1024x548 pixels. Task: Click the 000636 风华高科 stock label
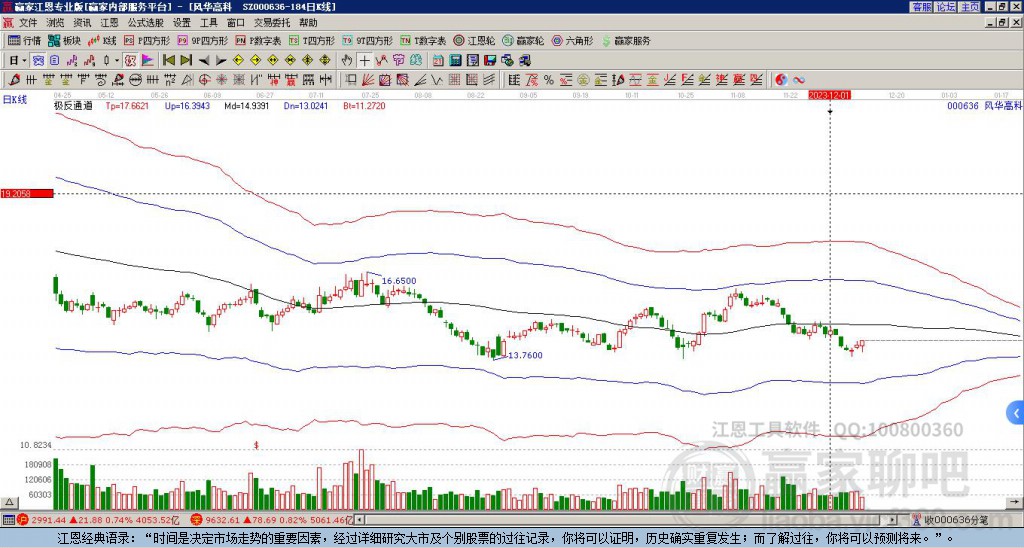(x=984, y=105)
